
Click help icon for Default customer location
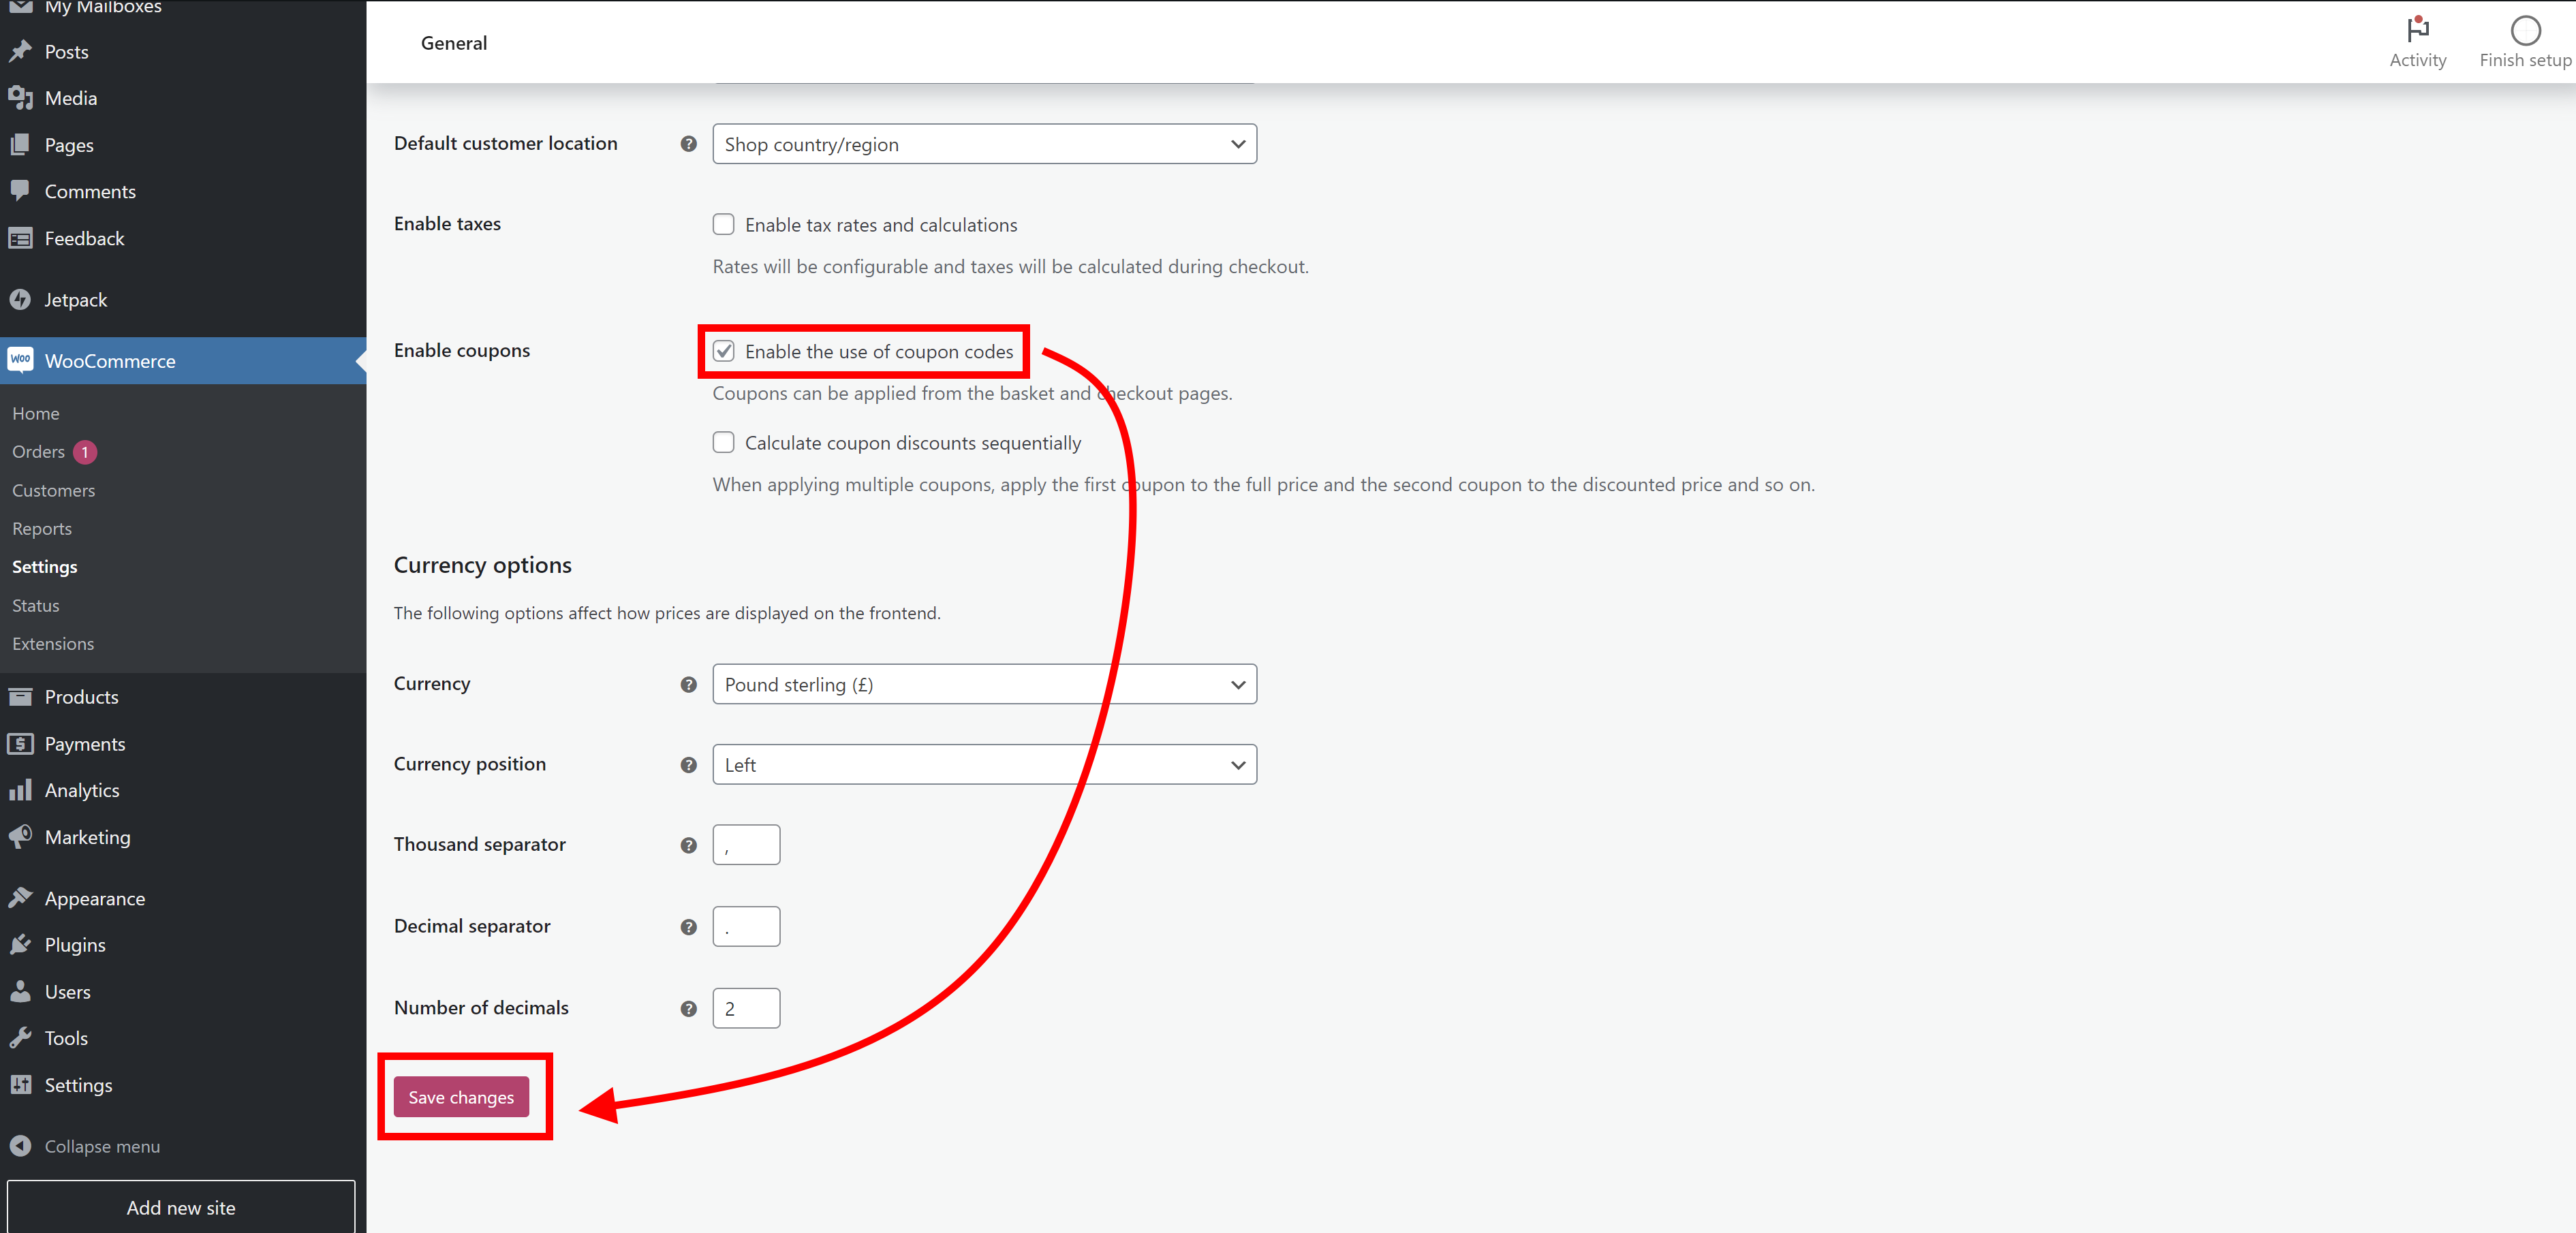(x=688, y=144)
